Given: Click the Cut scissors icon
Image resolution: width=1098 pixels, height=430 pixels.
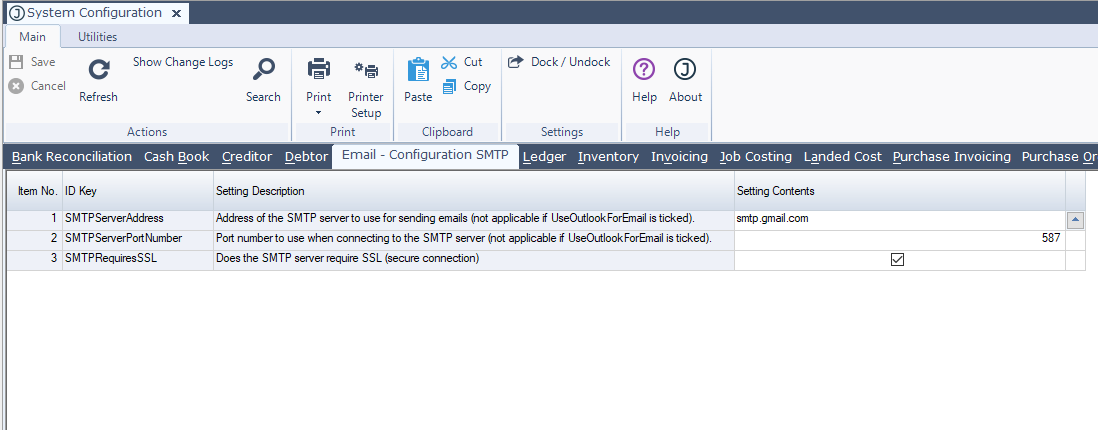Looking at the screenshot, I should click(x=449, y=62).
